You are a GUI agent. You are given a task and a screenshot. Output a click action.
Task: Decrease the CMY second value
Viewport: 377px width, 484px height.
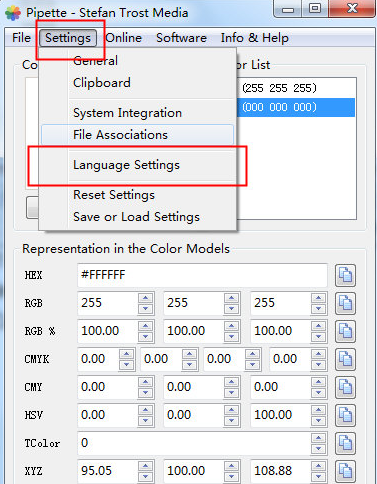(232, 393)
